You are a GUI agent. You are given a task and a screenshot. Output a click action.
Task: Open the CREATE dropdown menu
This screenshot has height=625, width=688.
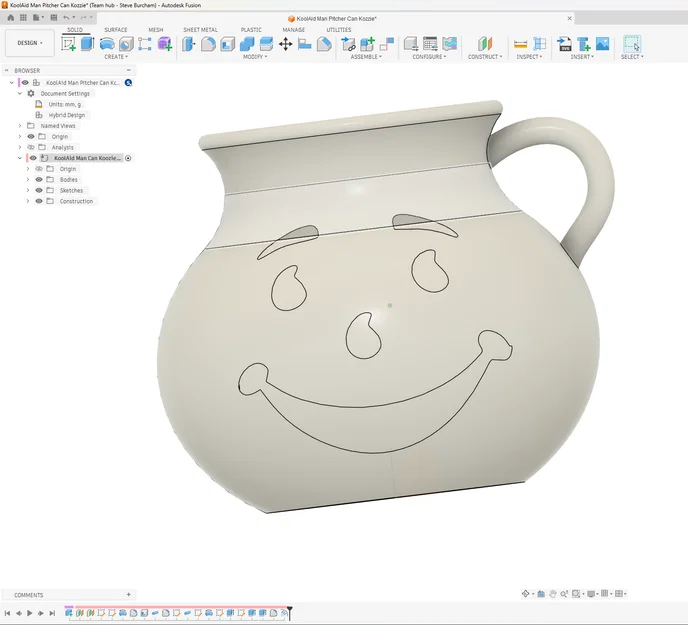pyautogui.click(x=116, y=57)
